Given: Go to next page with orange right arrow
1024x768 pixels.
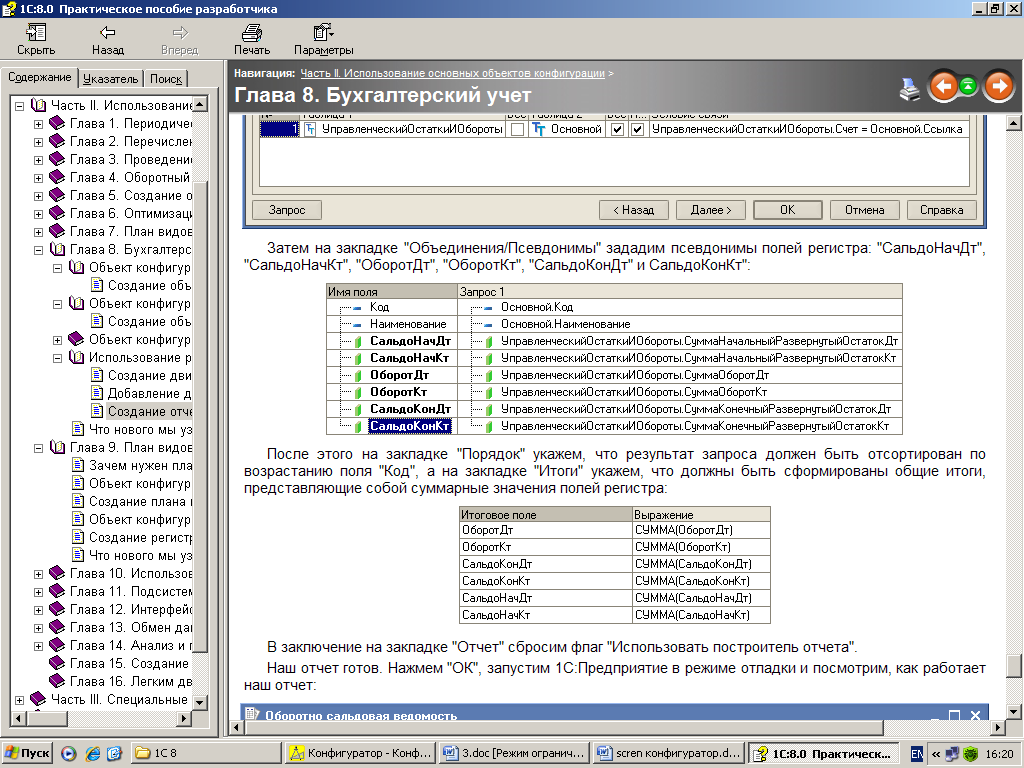Looking at the screenshot, I should pos(998,87).
